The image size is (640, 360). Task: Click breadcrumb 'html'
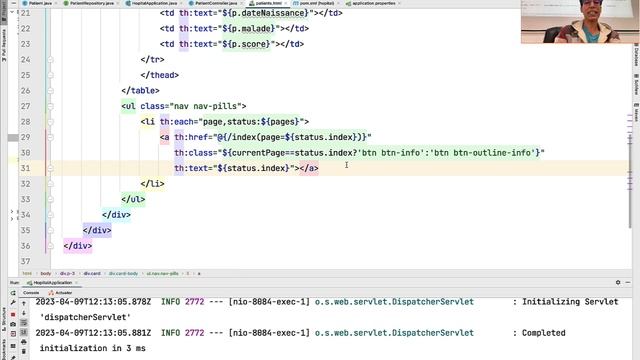pos(27,273)
